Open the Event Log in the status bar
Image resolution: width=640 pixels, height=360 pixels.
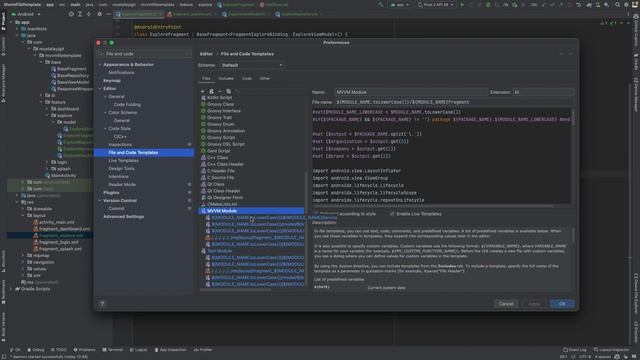tap(574, 350)
